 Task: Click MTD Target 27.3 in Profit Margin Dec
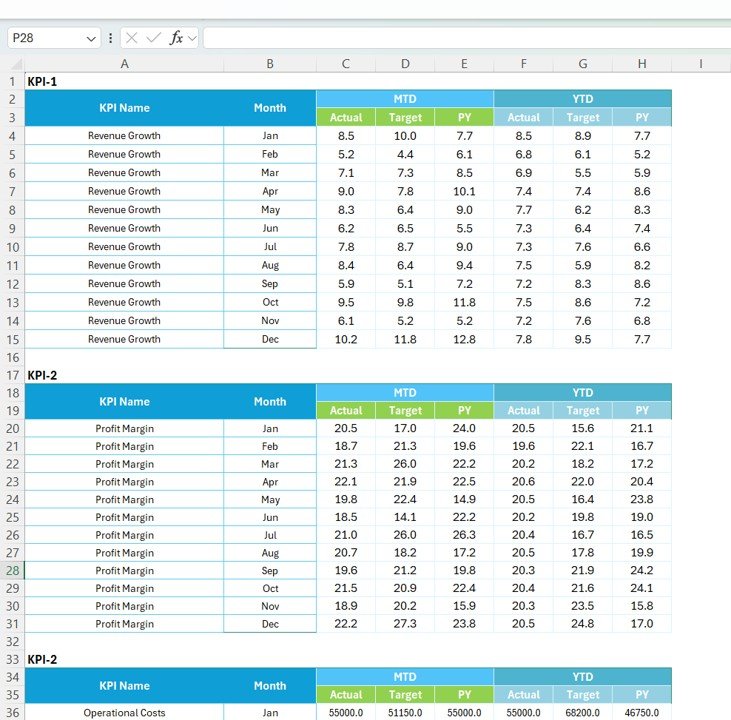click(405, 623)
